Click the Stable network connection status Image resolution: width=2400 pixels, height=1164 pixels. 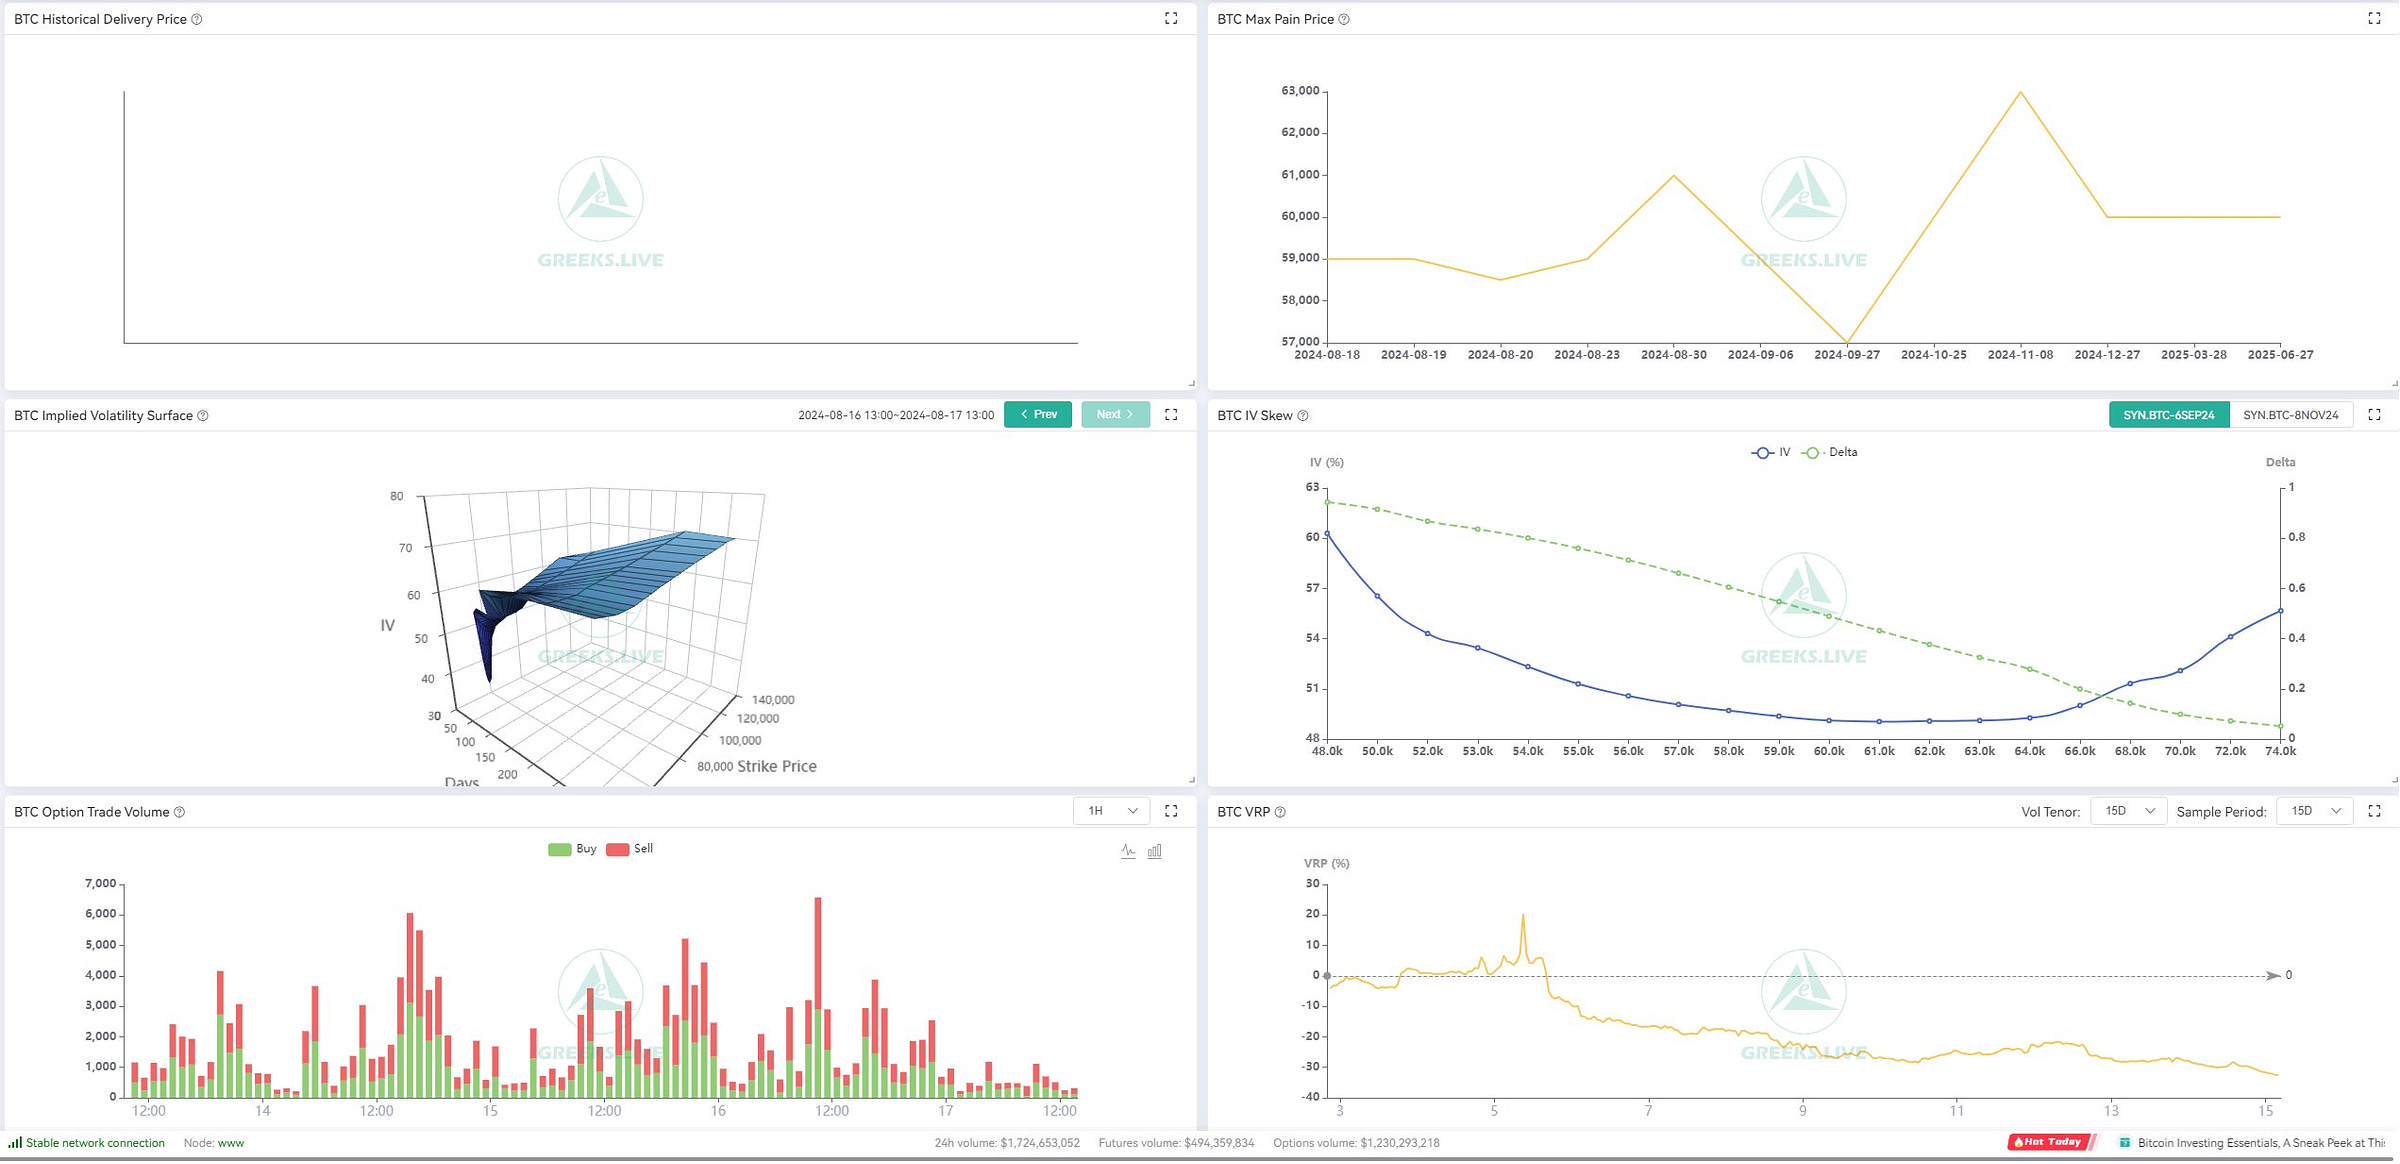95,1143
